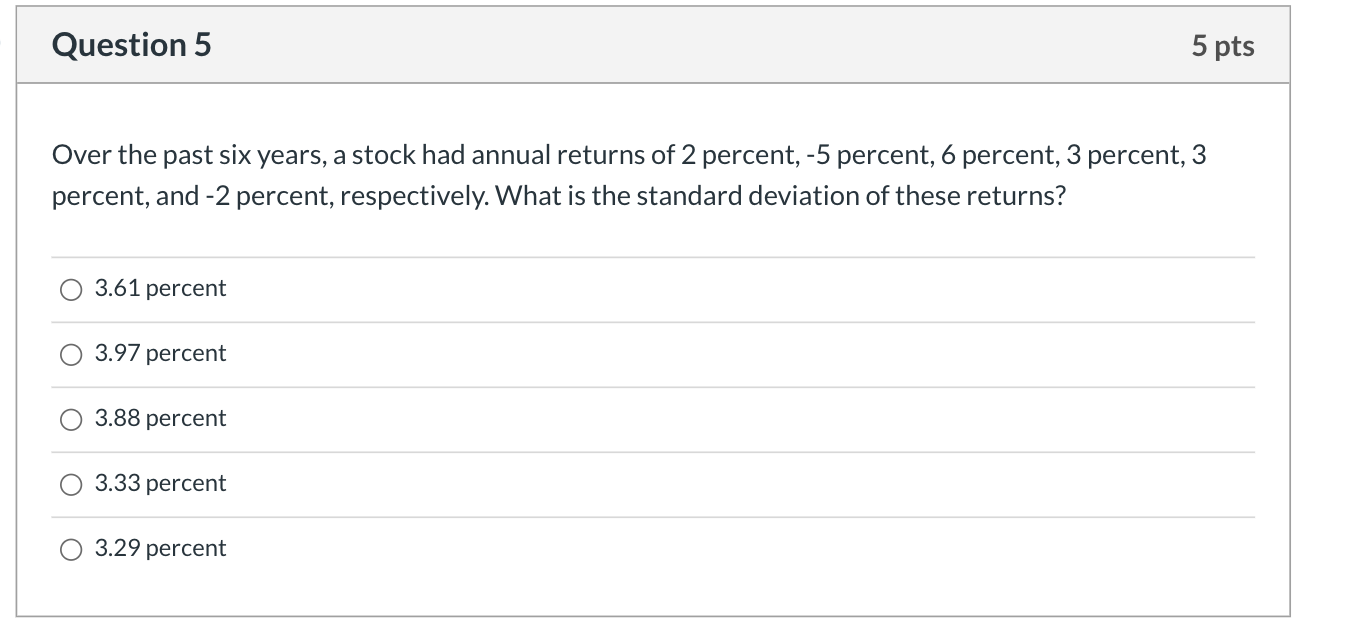Click the question prompt text

coord(628,174)
